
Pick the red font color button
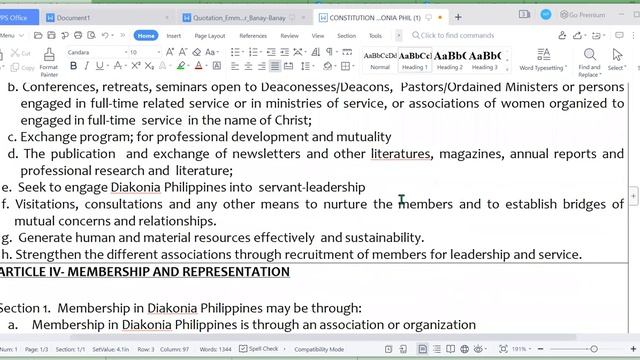tap(198, 66)
